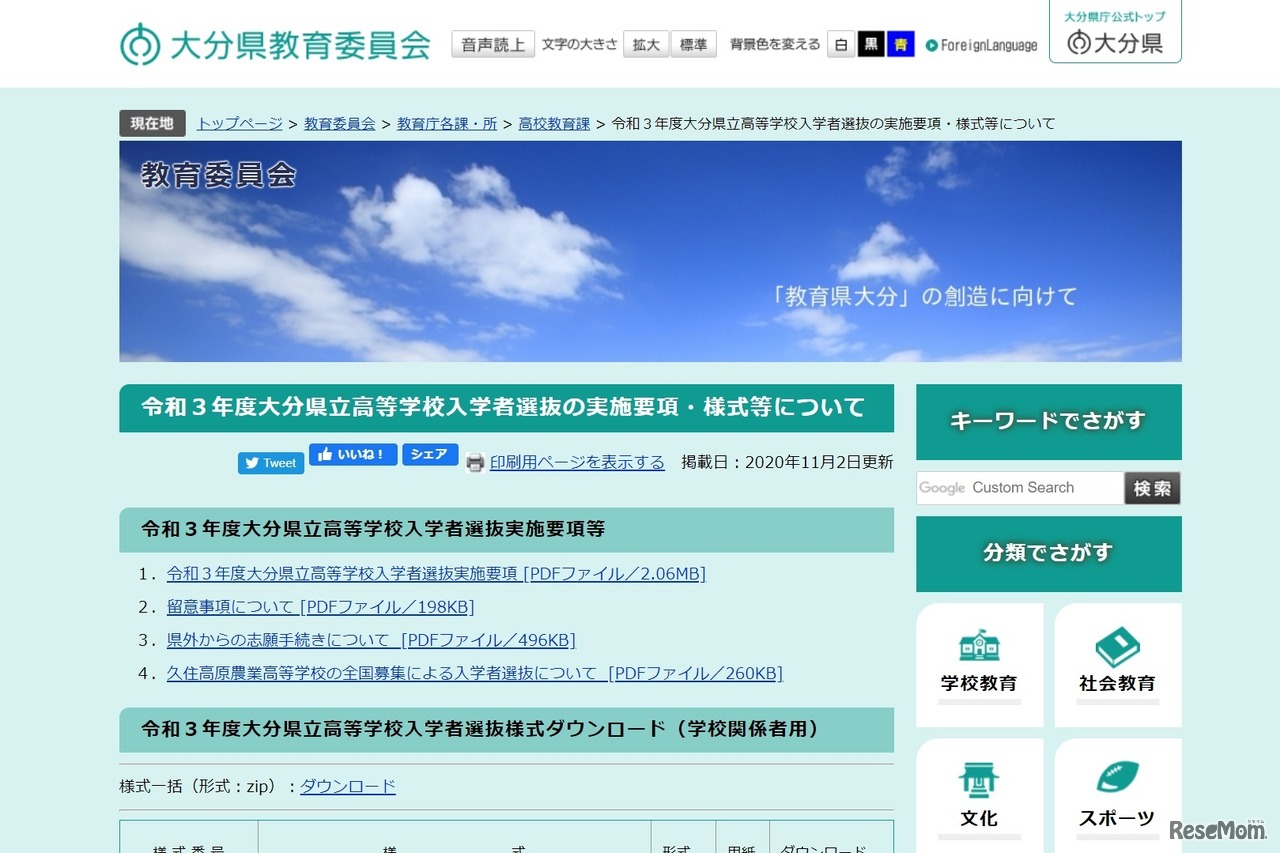Expand the ForeignLanguage option
Screen dimensions: 1280x853
click(x=982, y=44)
